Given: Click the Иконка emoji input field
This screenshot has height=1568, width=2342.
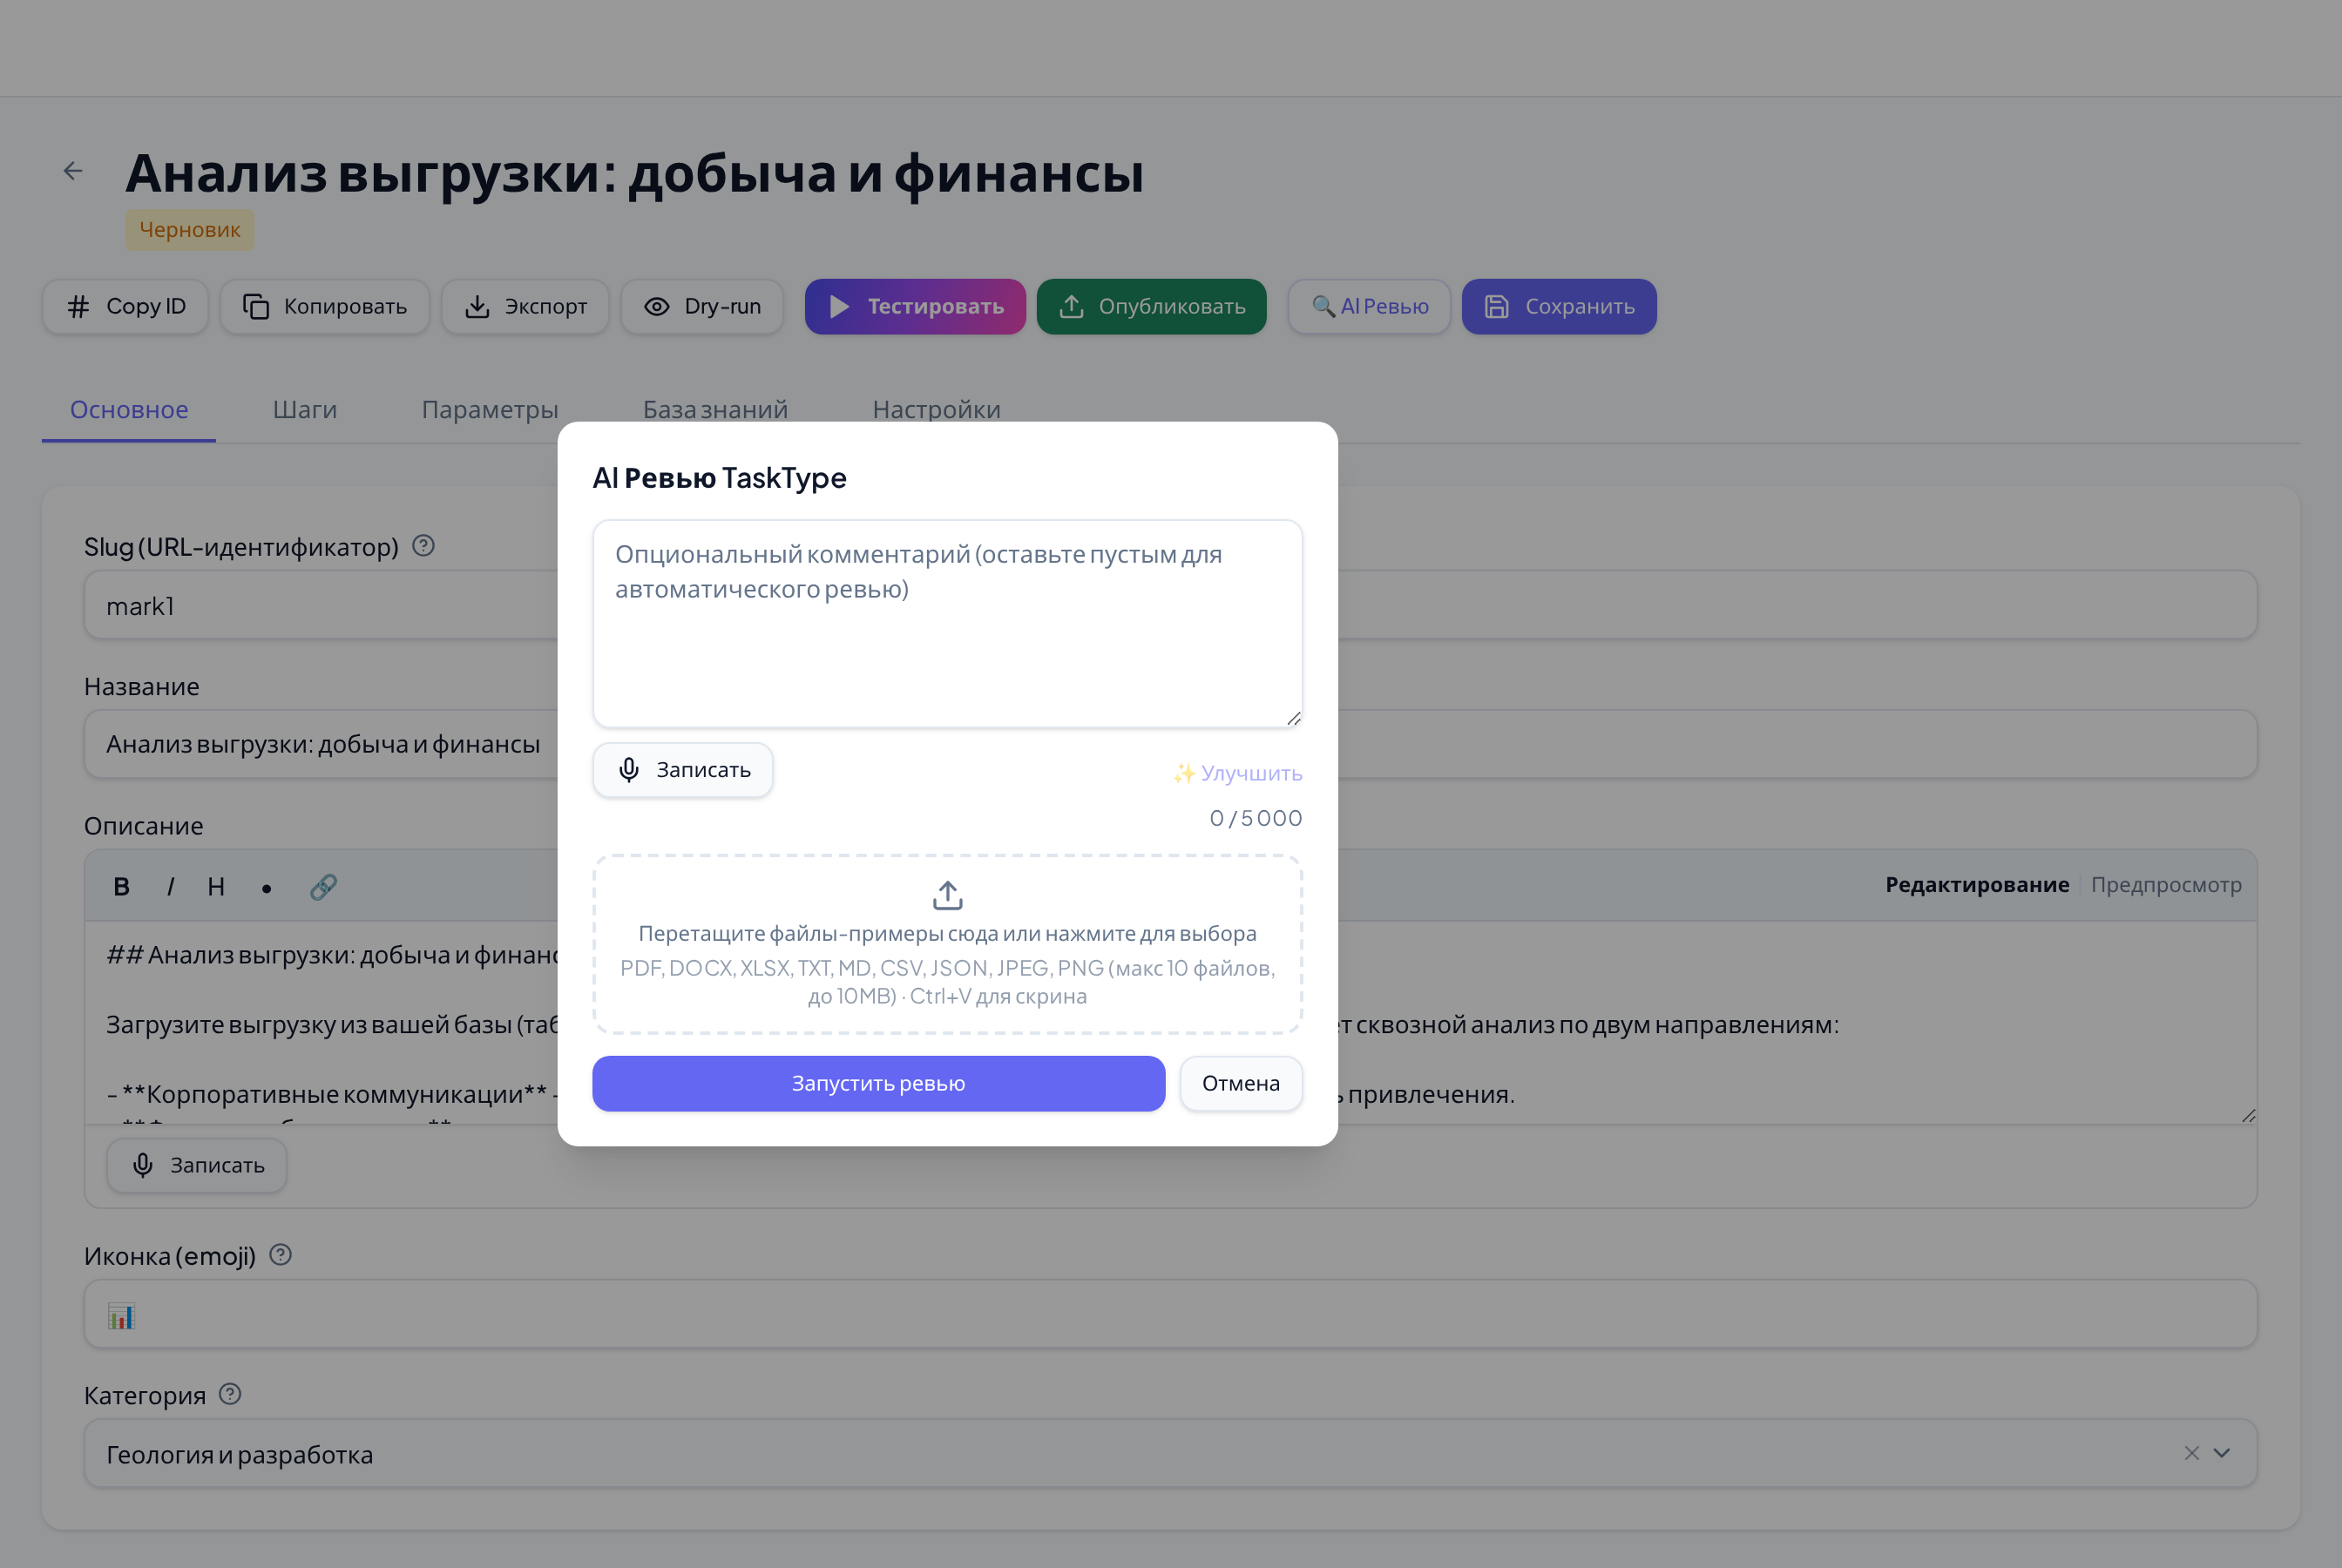Looking at the screenshot, I should tap(1170, 1314).
